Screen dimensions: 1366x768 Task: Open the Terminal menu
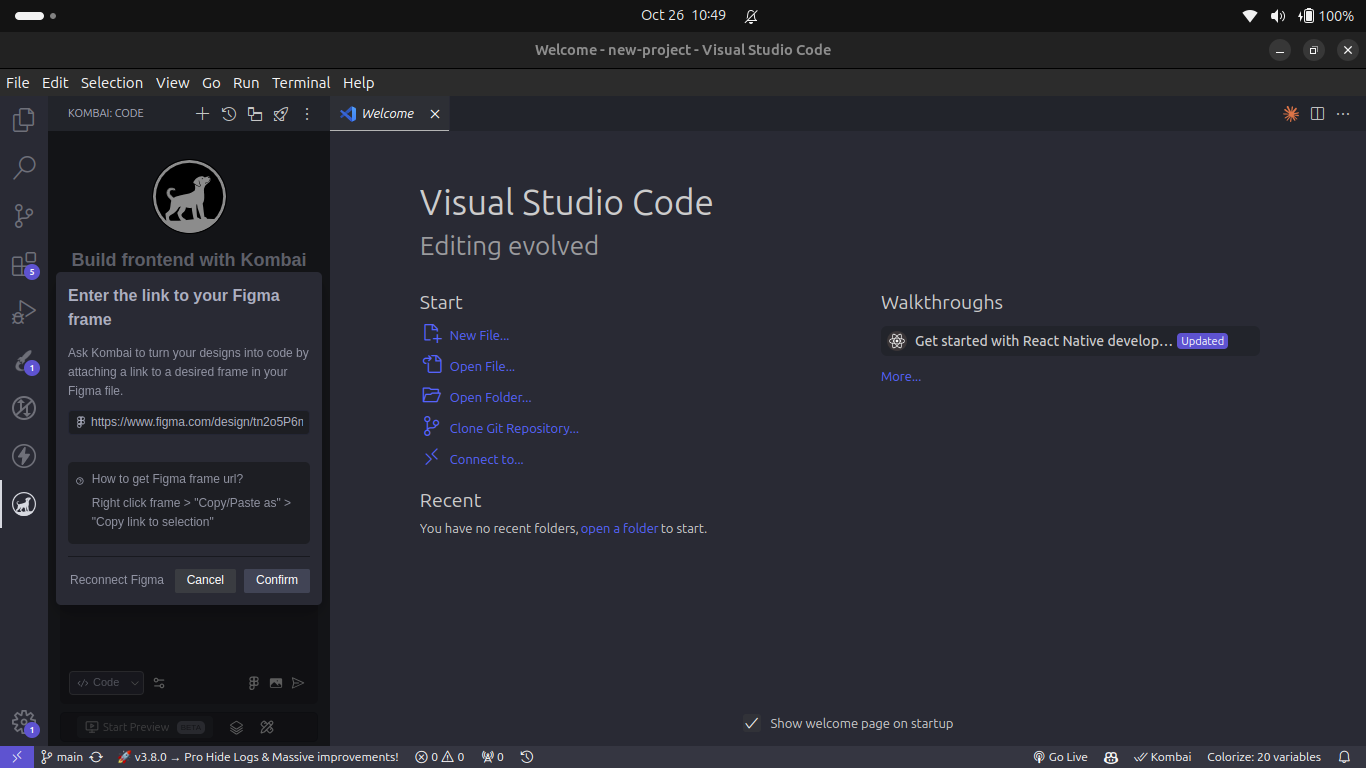(301, 83)
